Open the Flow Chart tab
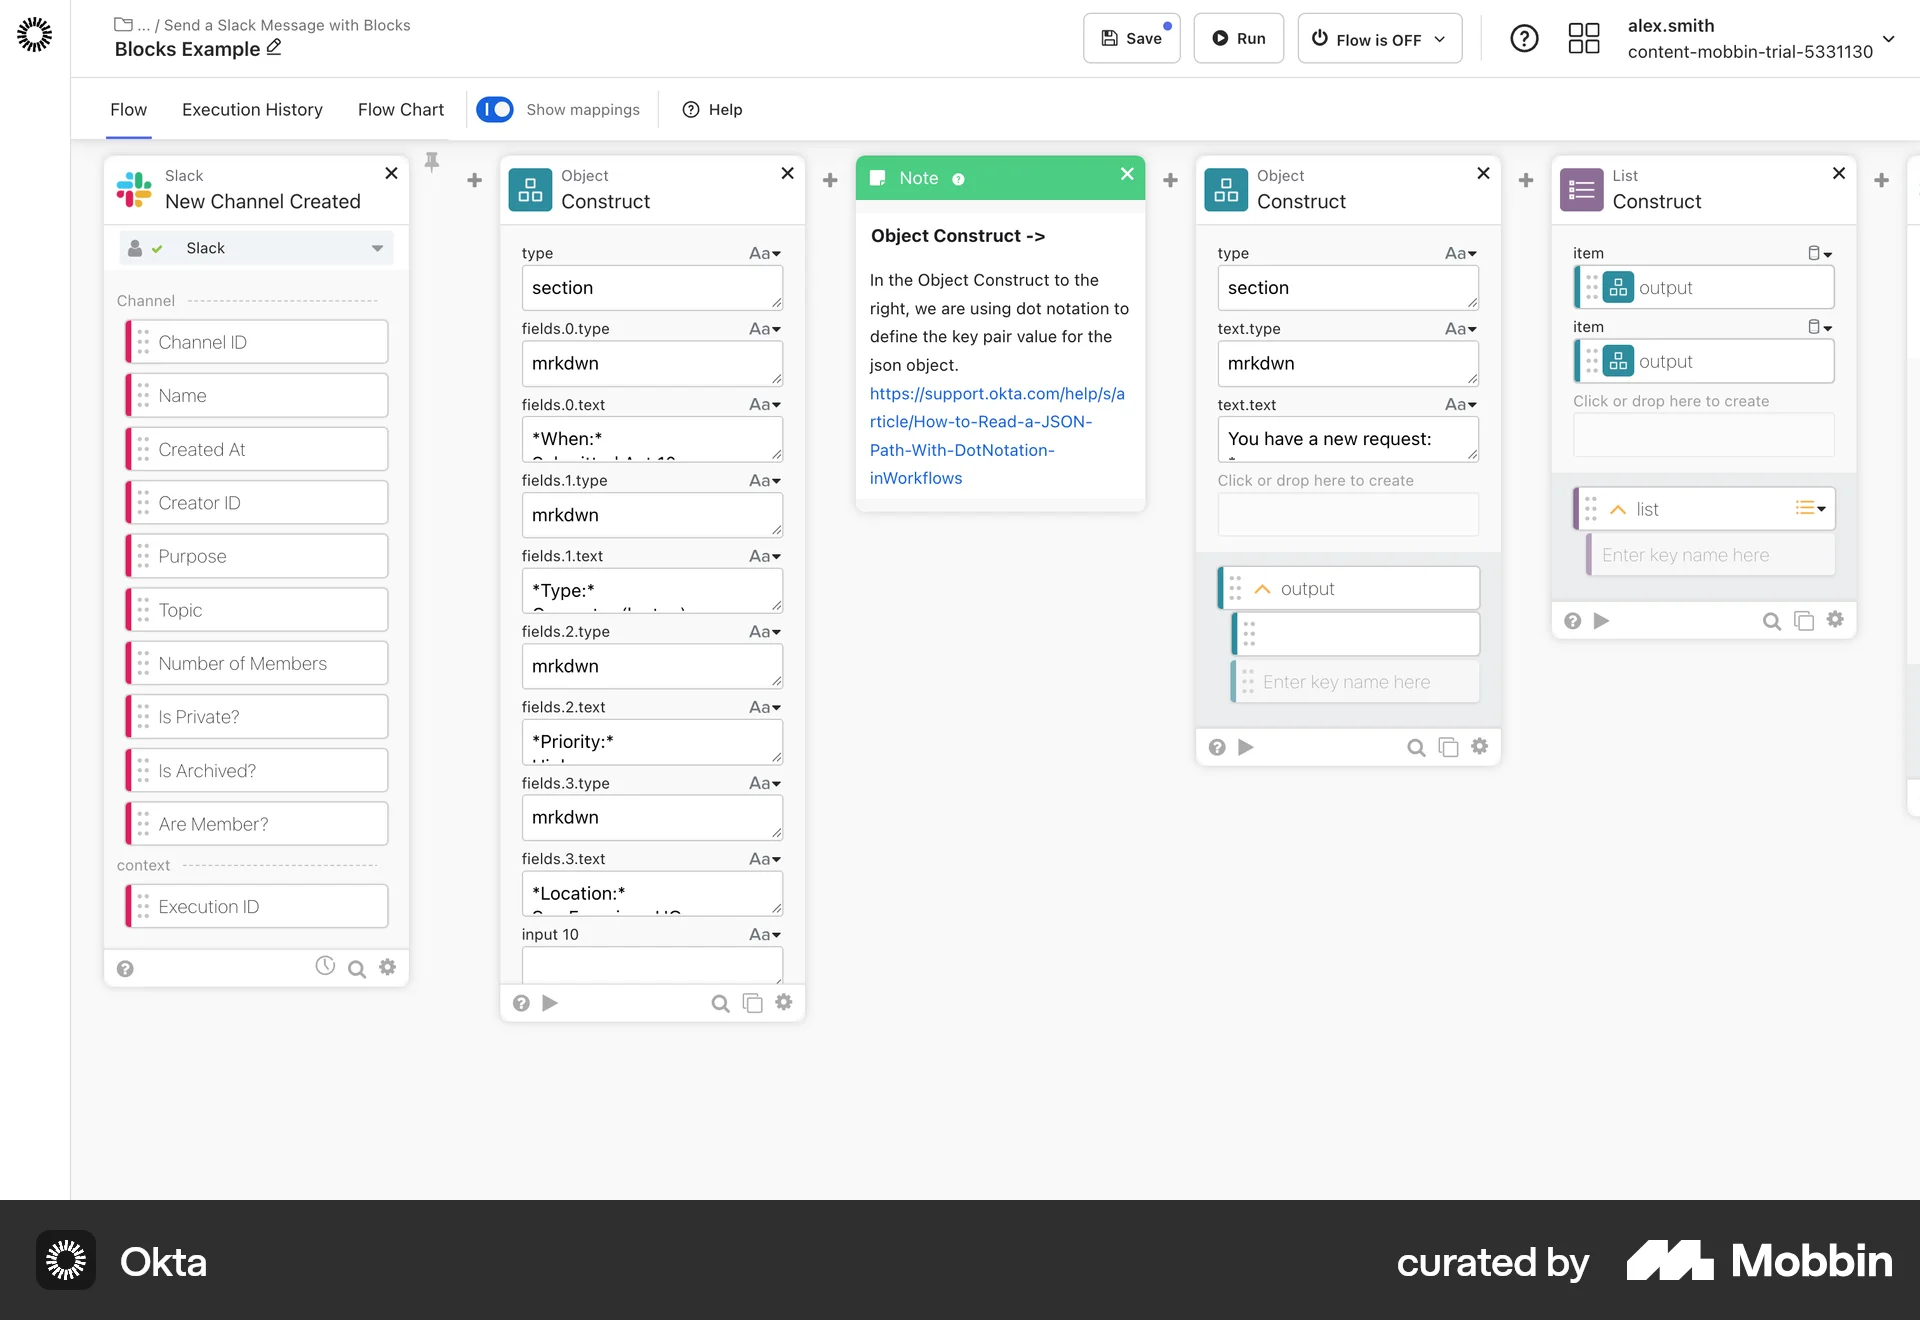 tap(400, 109)
